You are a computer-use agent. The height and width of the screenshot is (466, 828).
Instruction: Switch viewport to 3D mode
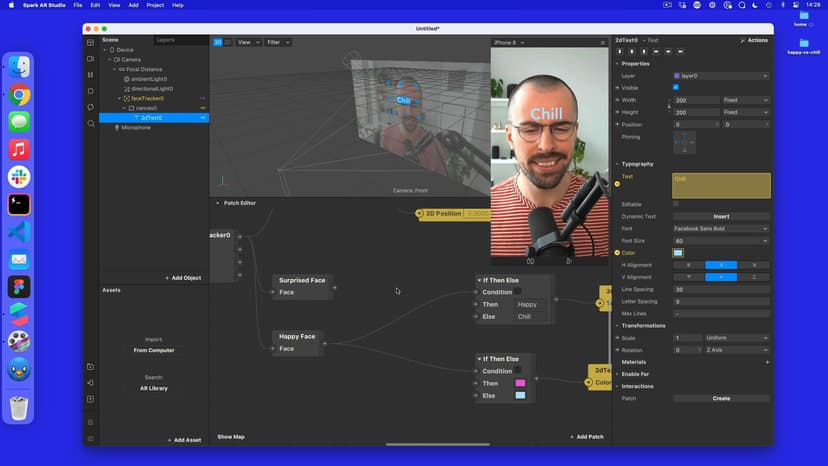coord(217,42)
